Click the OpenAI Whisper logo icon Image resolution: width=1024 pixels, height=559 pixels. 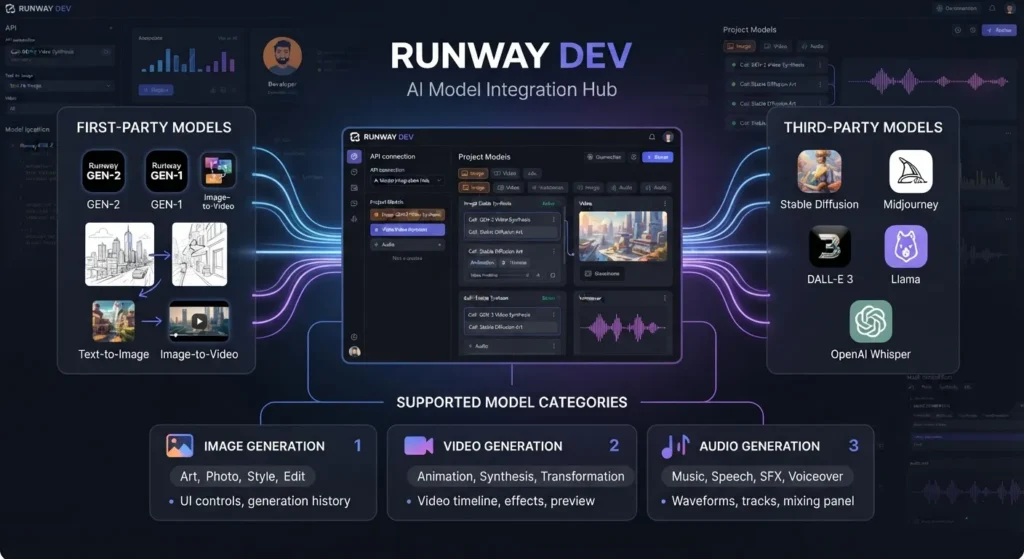coord(871,321)
